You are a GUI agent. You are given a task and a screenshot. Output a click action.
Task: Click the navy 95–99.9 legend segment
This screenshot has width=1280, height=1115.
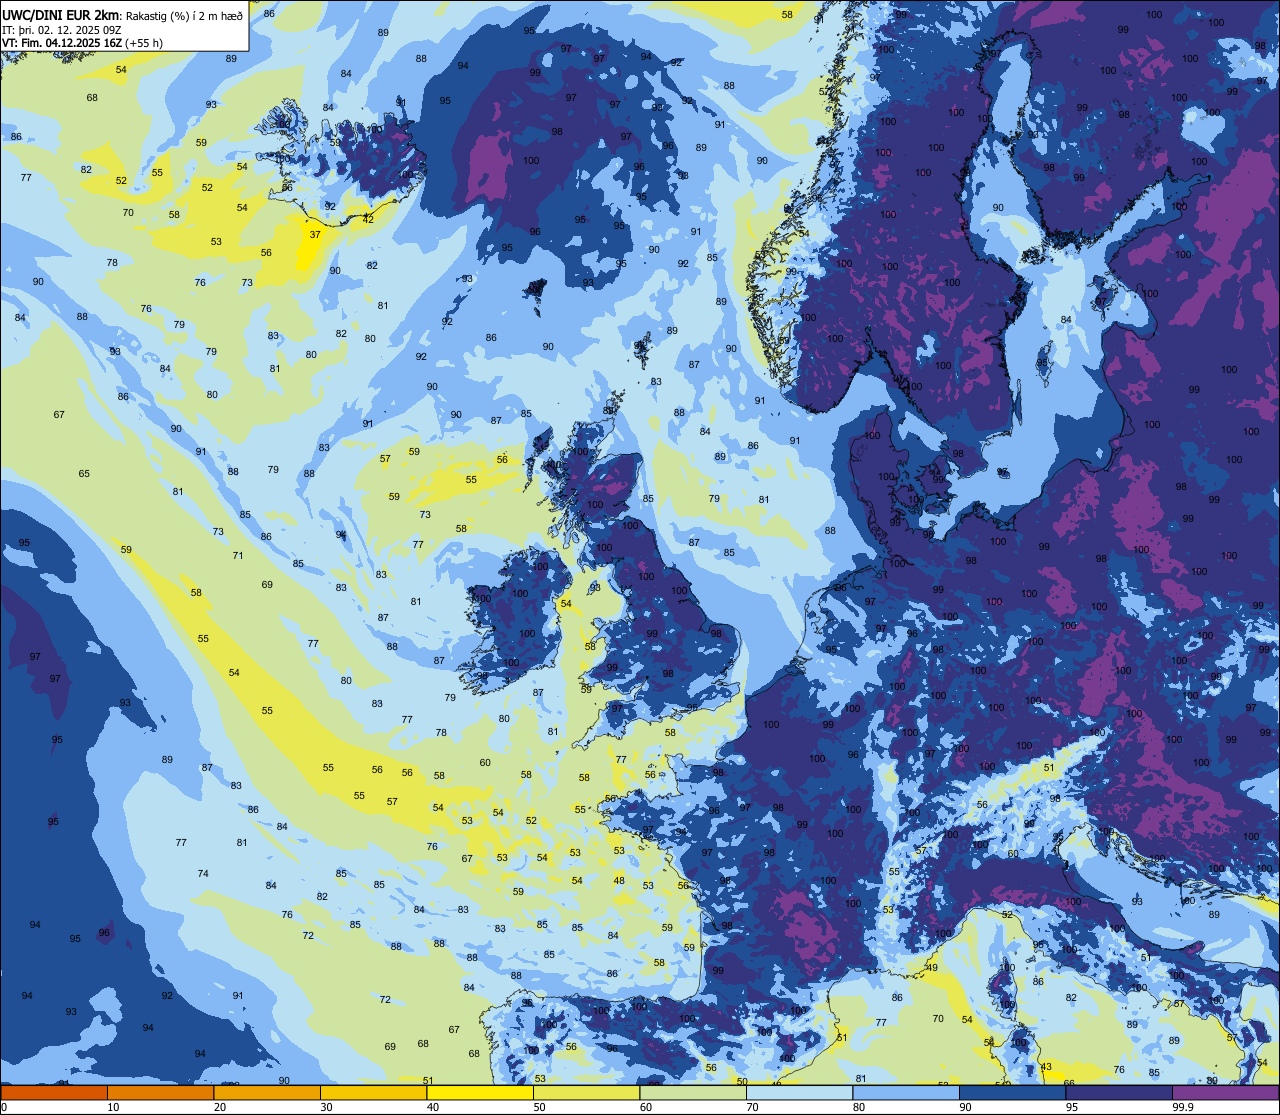tap(1120, 1092)
